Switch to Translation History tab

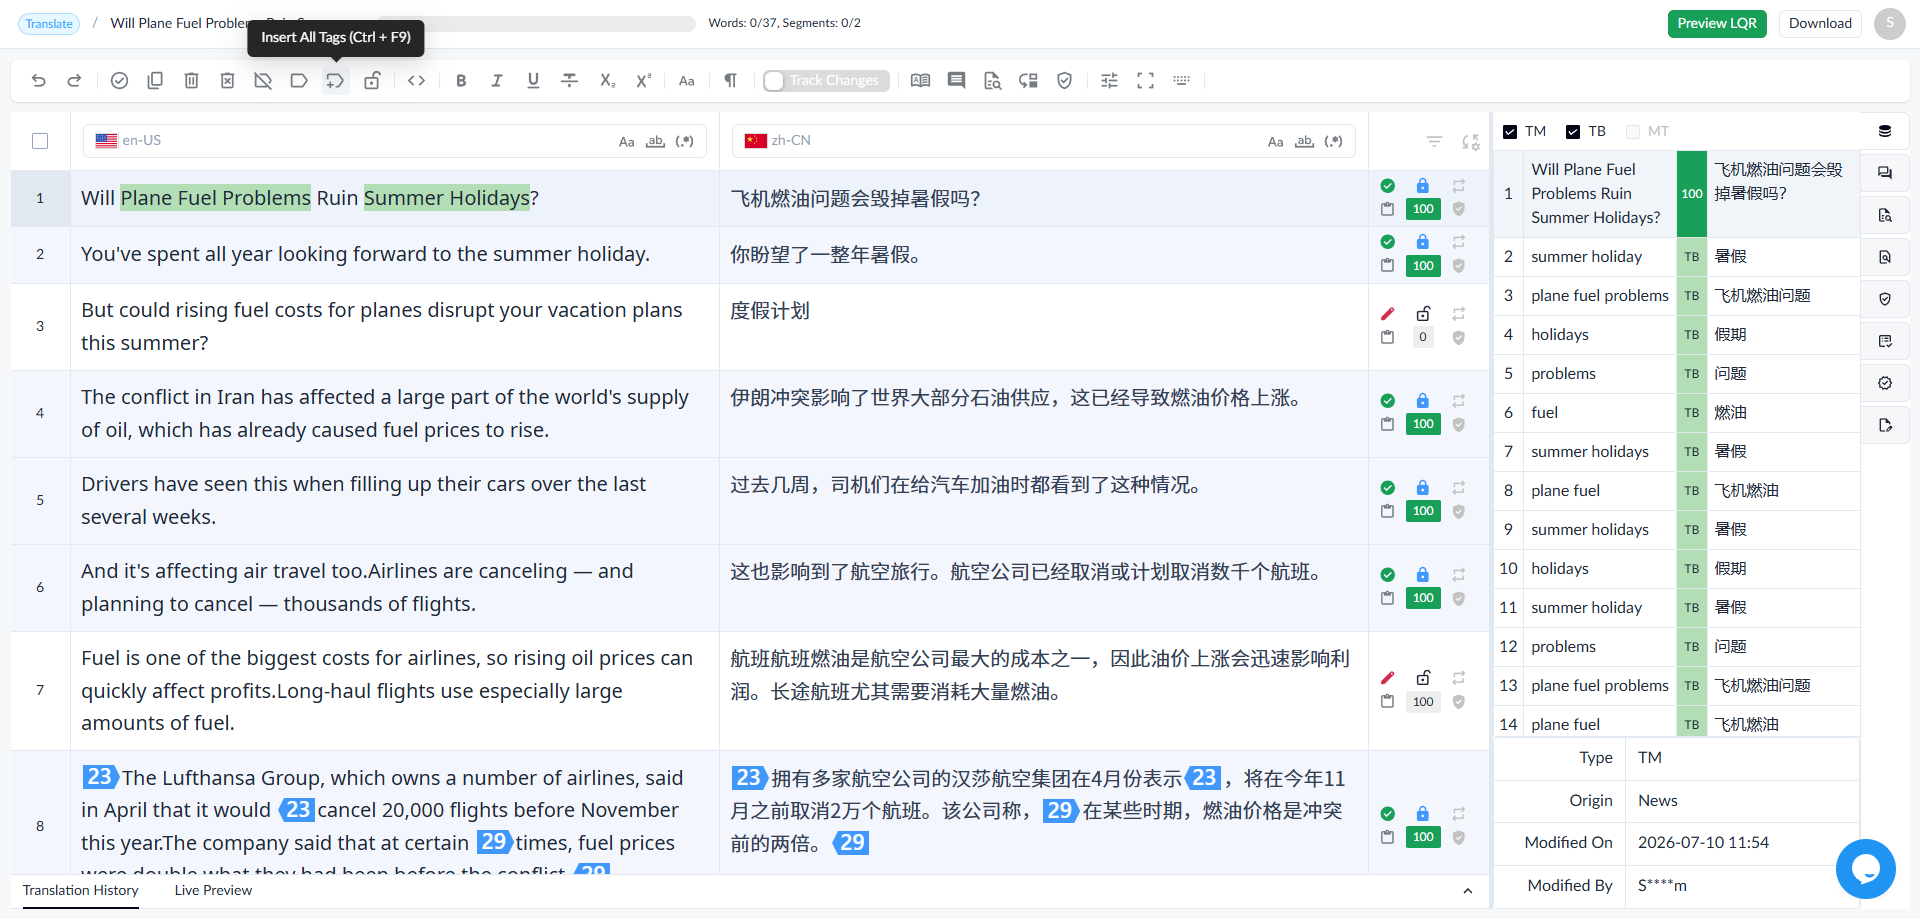81,891
